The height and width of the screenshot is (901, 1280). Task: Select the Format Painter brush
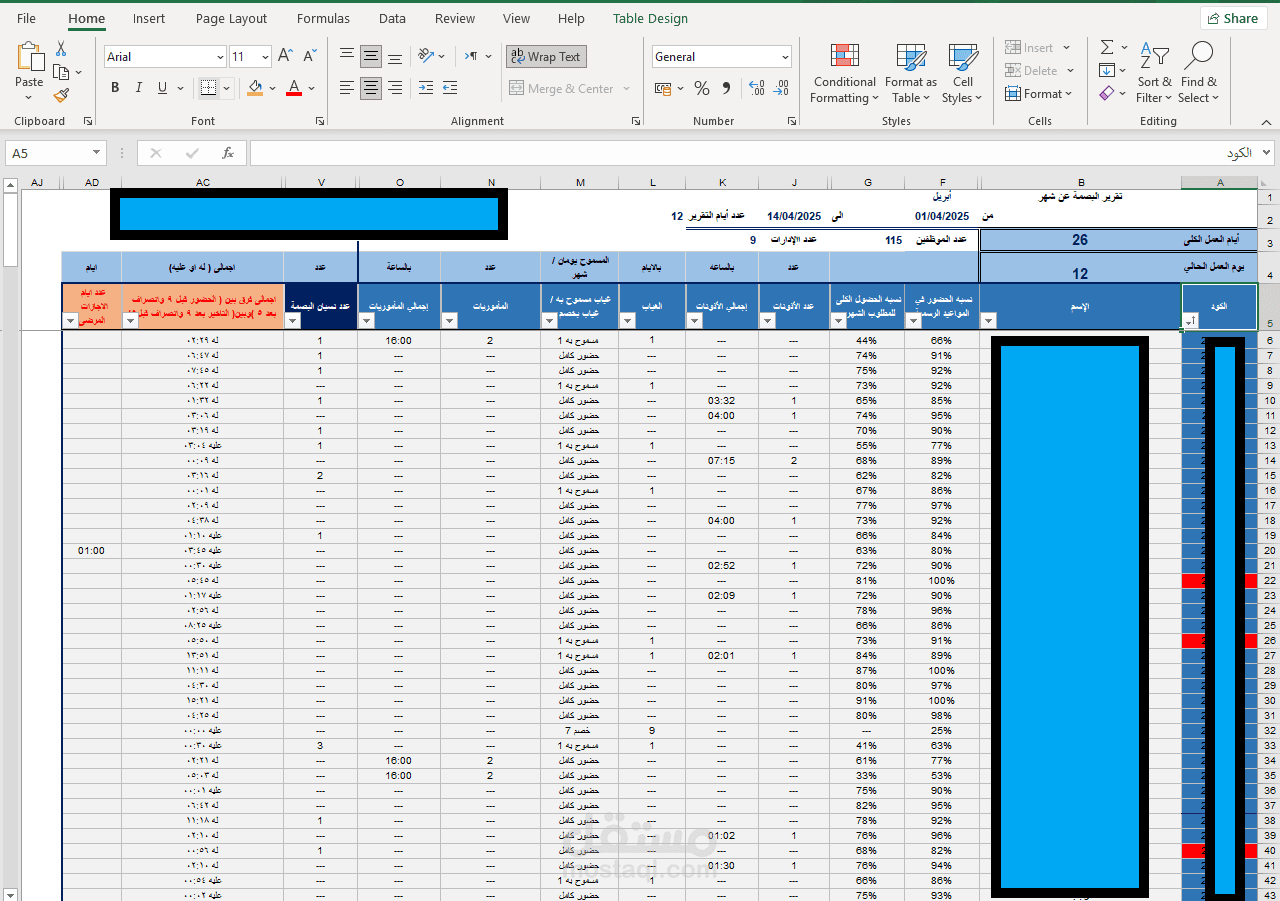(x=61, y=96)
